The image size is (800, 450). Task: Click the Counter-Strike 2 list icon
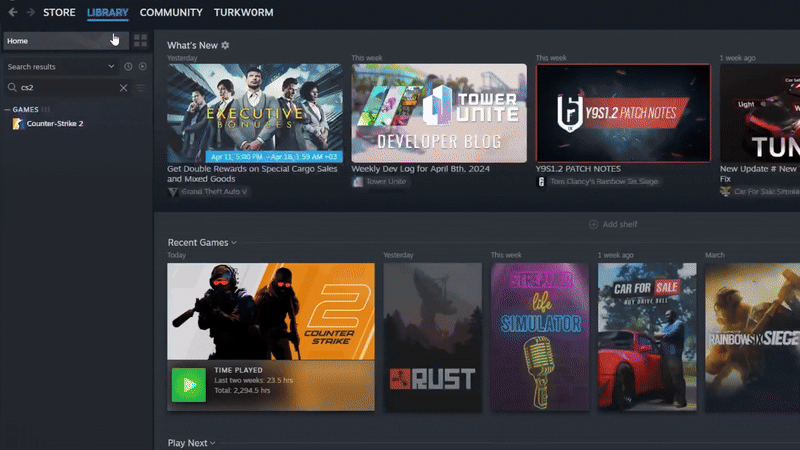point(18,123)
